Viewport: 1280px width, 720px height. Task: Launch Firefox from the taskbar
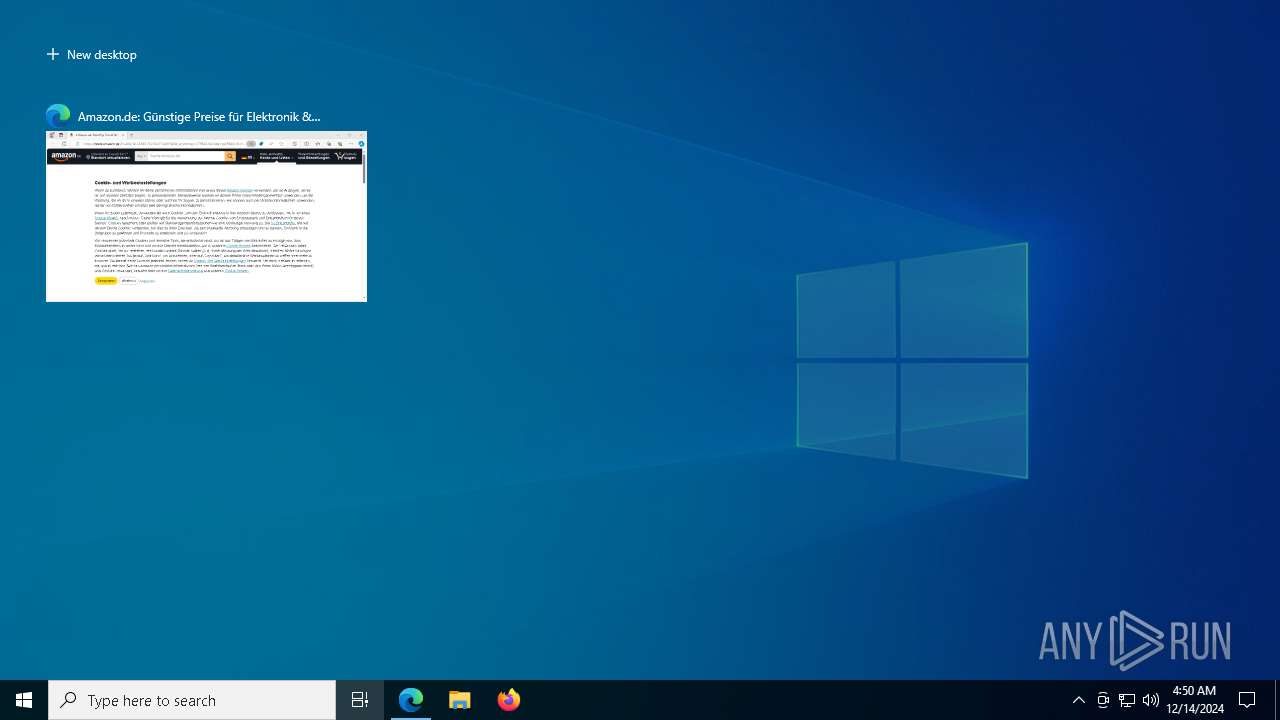(x=509, y=700)
